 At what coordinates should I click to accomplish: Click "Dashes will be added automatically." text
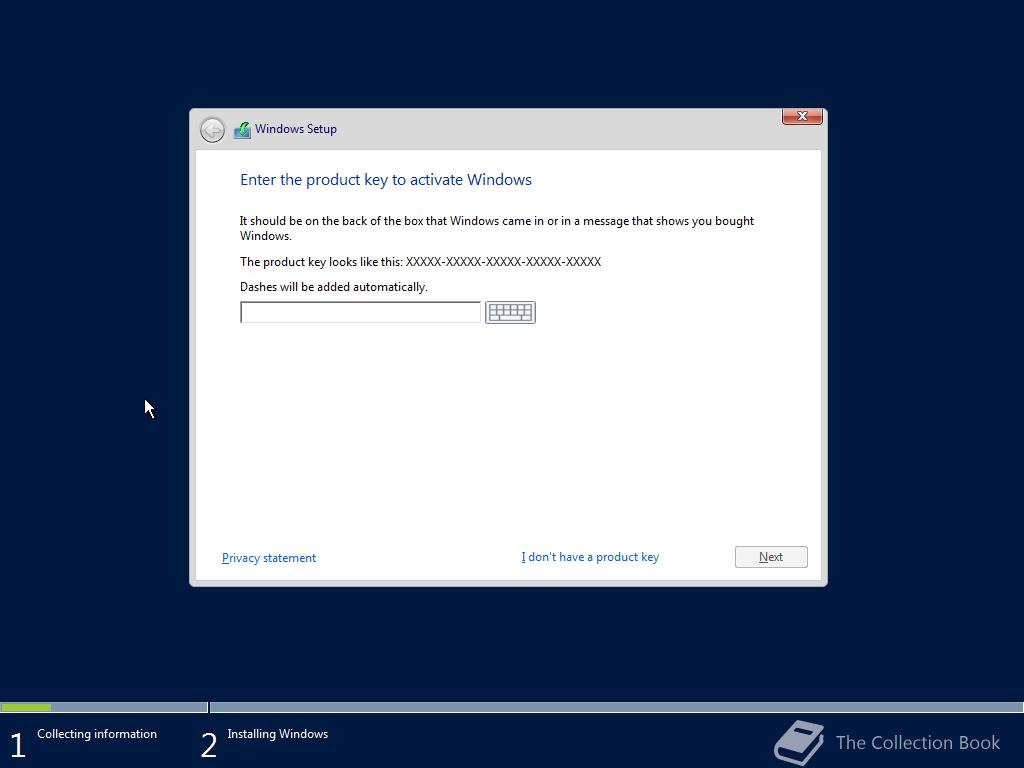point(334,287)
